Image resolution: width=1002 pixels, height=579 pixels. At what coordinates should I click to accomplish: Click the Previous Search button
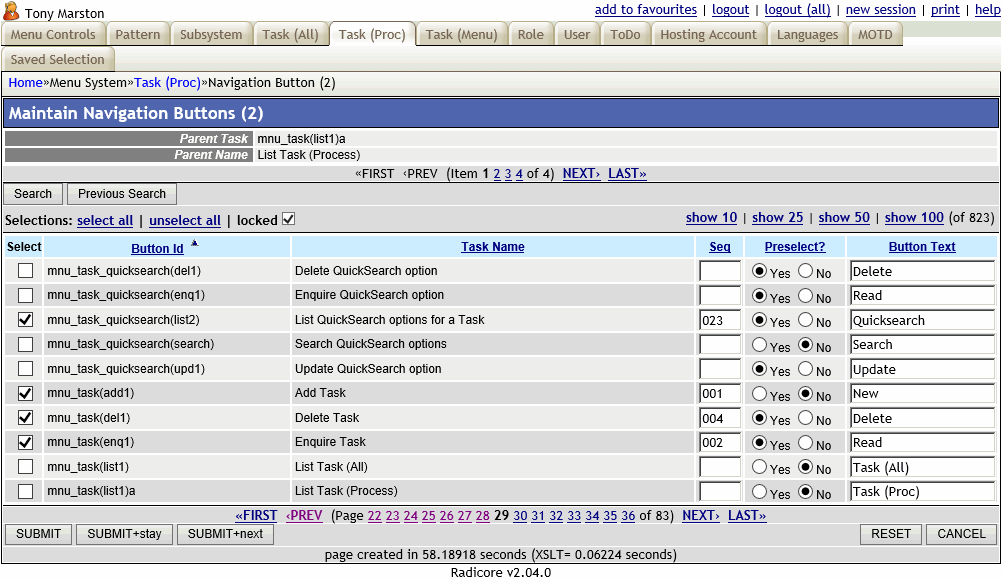[x=121, y=193]
